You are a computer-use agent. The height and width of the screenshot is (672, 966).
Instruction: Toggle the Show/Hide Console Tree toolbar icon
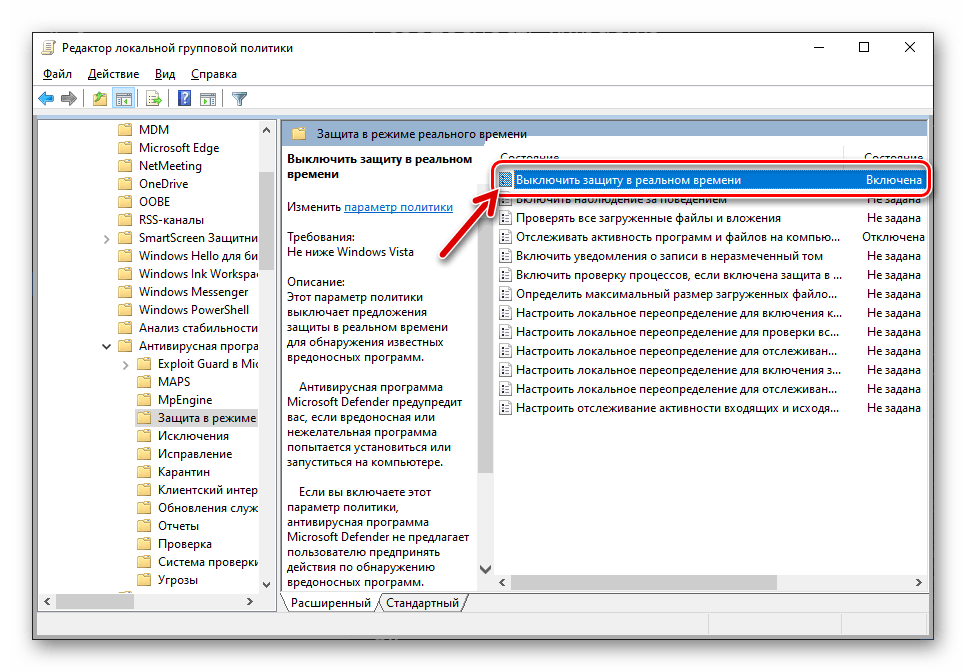[x=124, y=99]
